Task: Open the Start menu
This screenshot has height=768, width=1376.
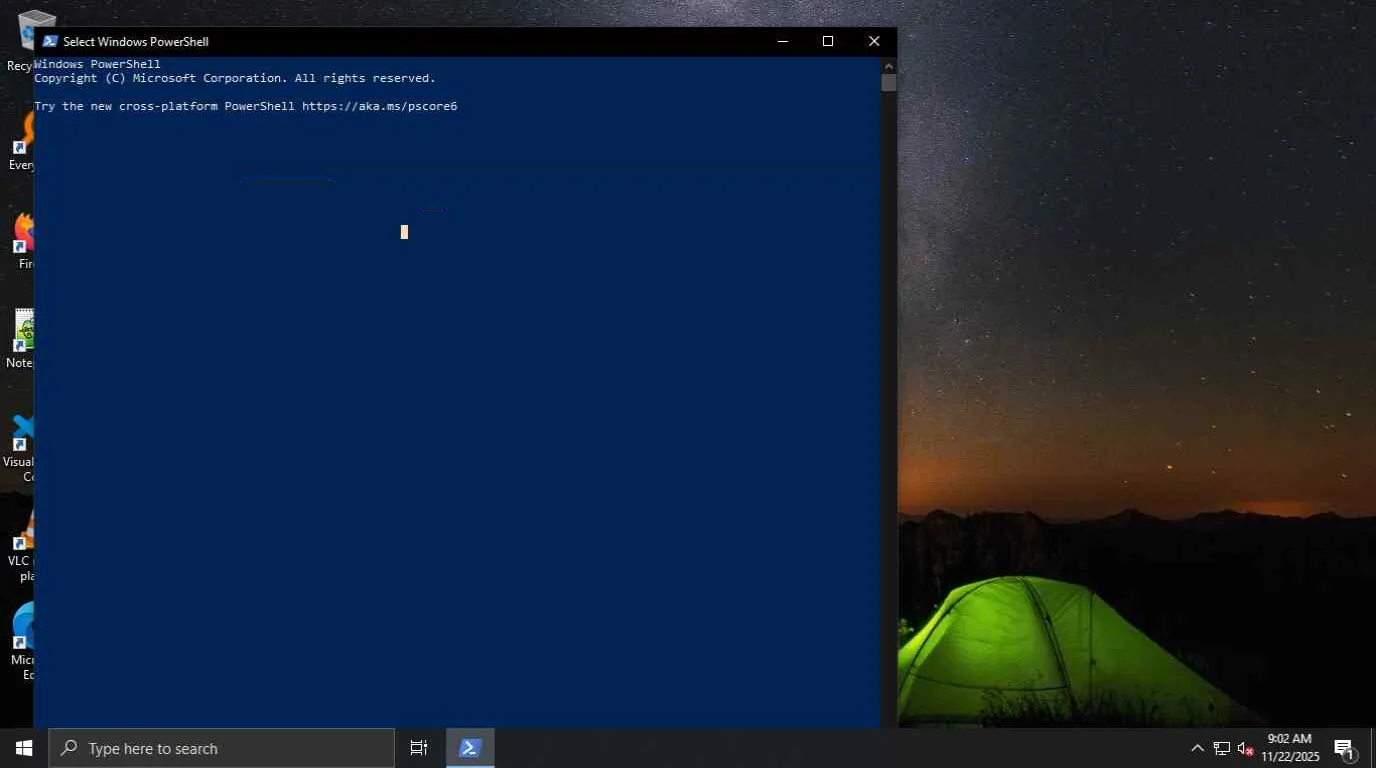Action: 24,748
